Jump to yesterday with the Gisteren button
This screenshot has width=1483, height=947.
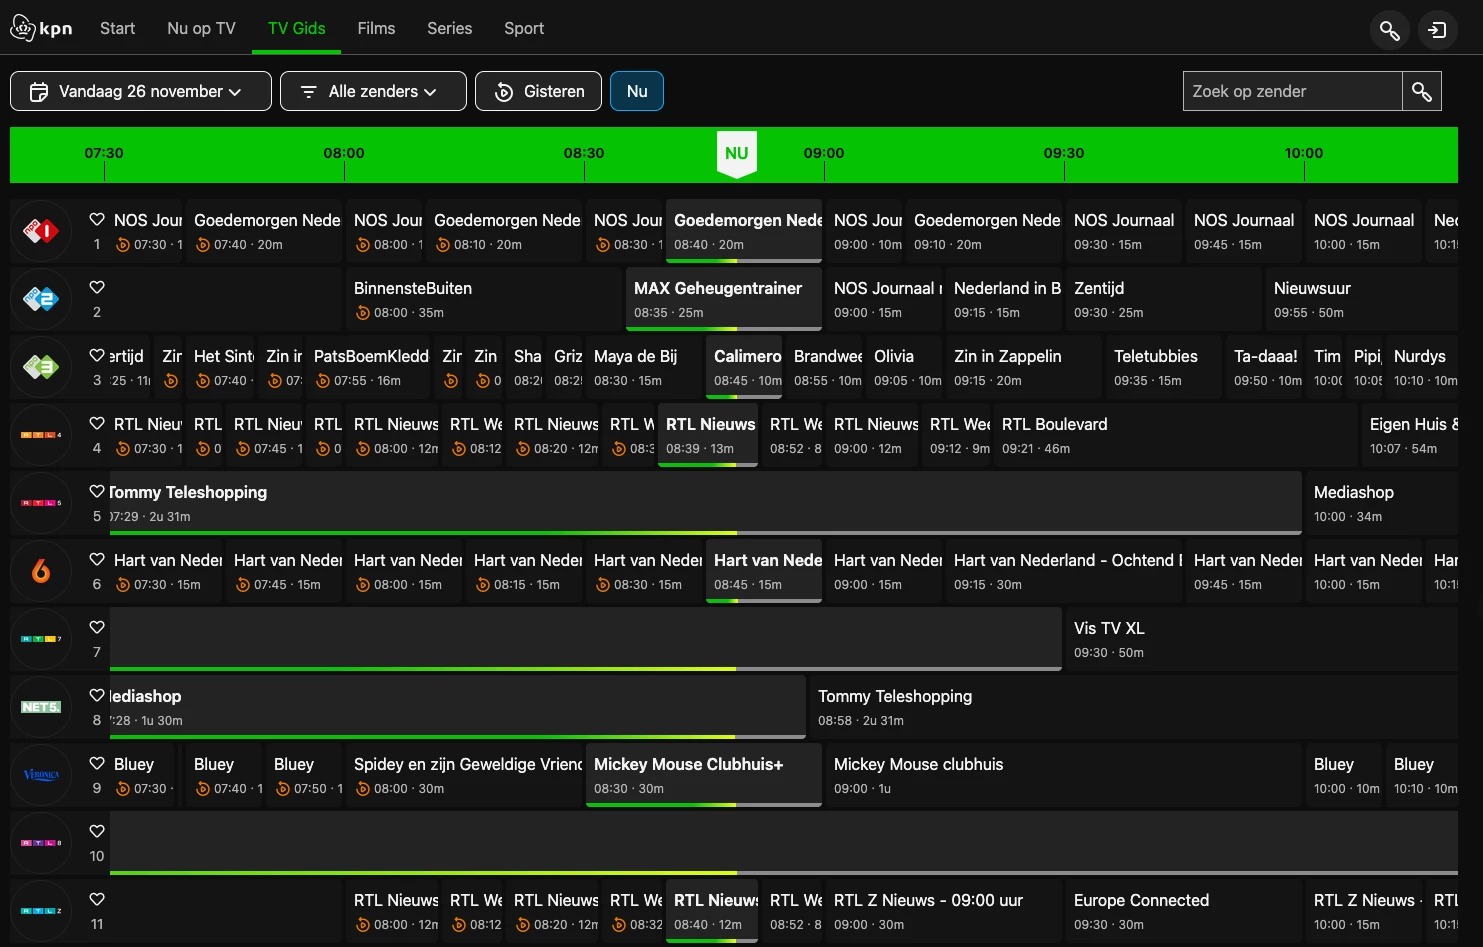[x=538, y=91]
